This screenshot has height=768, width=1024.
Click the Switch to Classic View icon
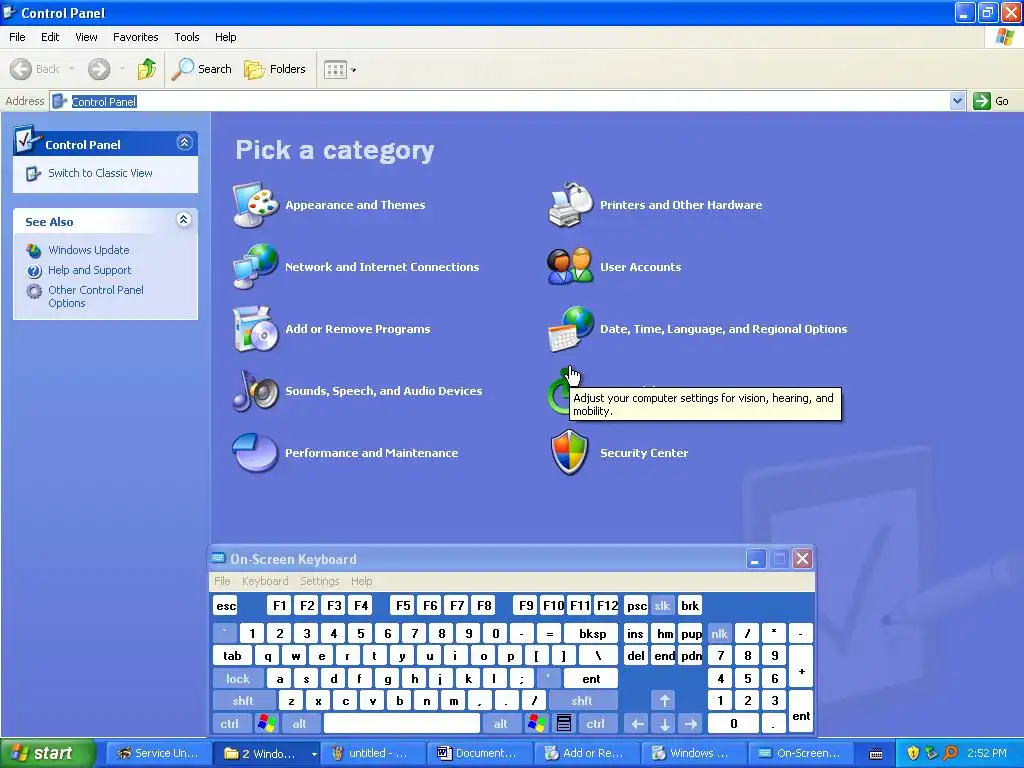33,174
